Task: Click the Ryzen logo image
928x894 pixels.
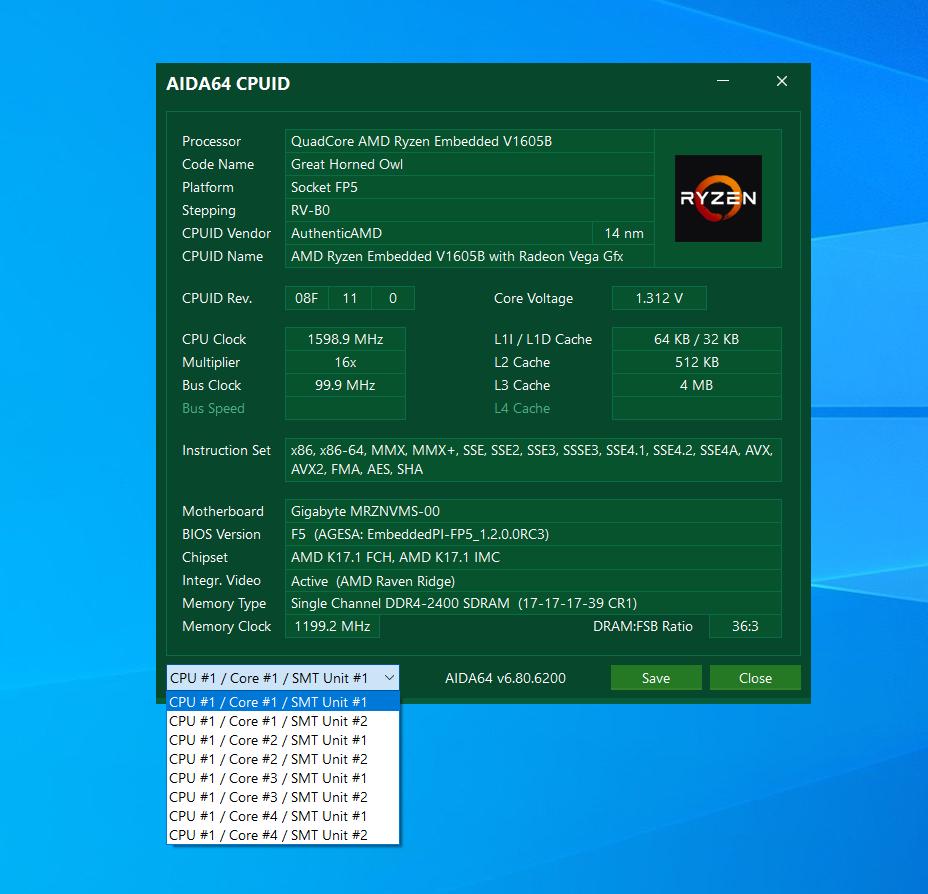Action: tap(718, 198)
